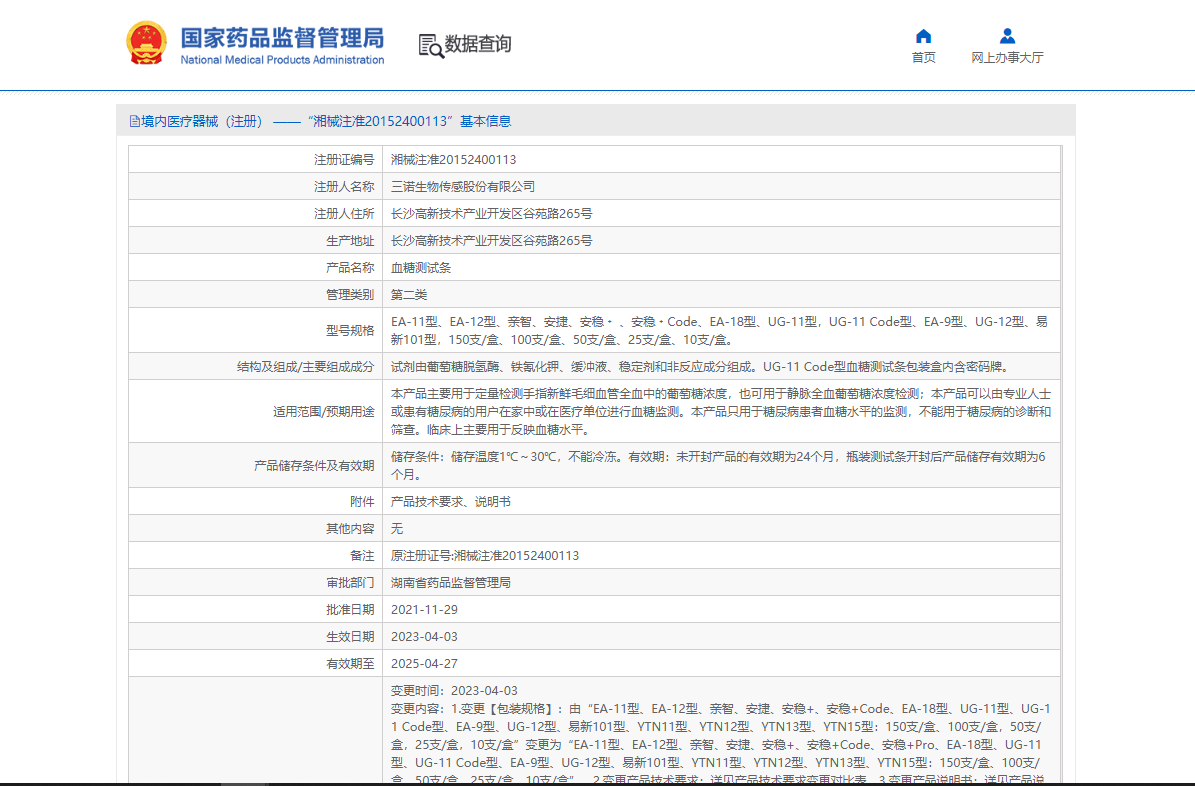Click the 血糖测试条 product name
This screenshot has height=786, width=1195.
(x=421, y=268)
